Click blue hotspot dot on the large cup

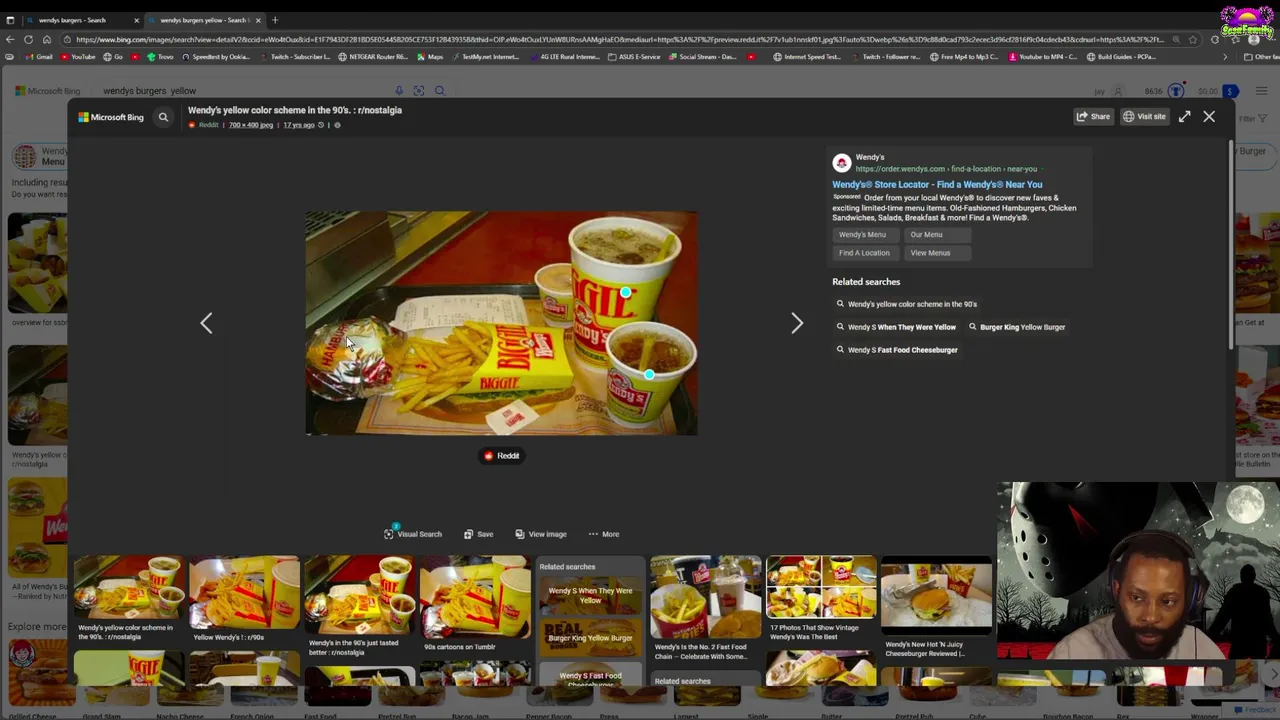coord(625,293)
